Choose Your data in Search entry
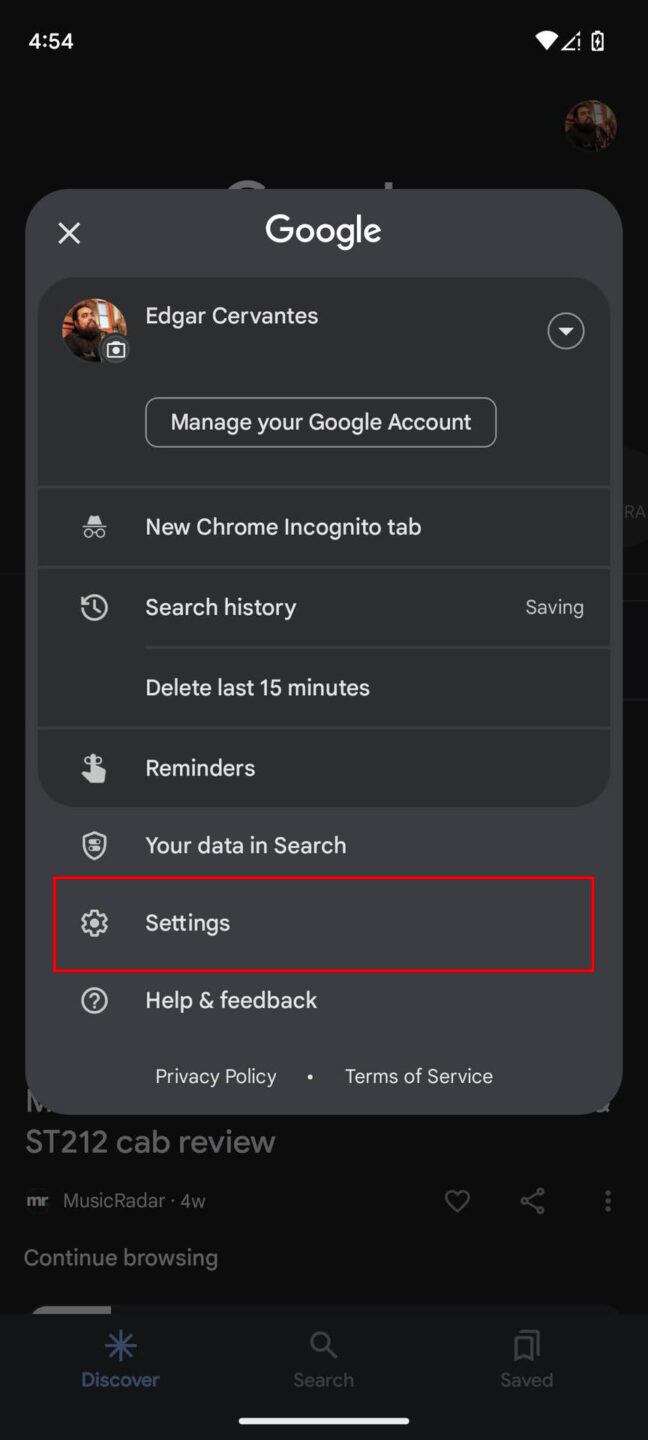The width and height of the screenshot is (648, 1440). coord(245,845)
